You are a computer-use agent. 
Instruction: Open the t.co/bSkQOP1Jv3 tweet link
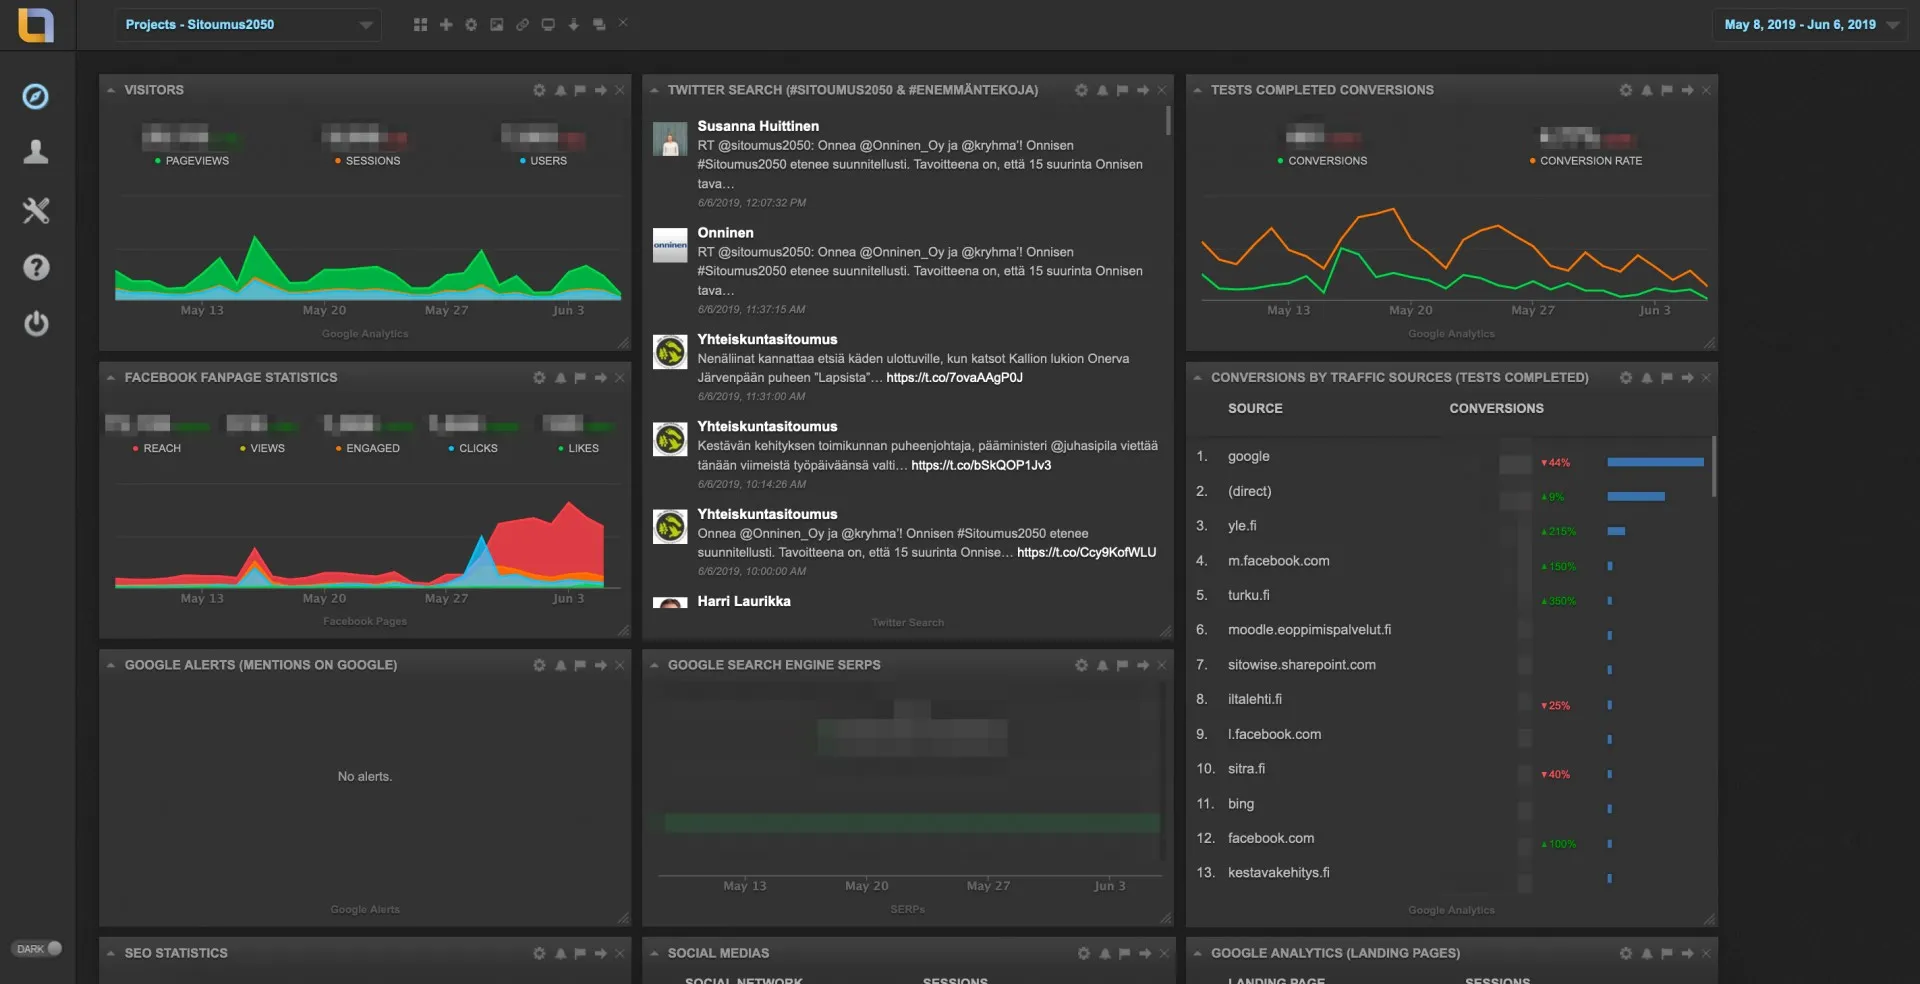pos(981,465)
